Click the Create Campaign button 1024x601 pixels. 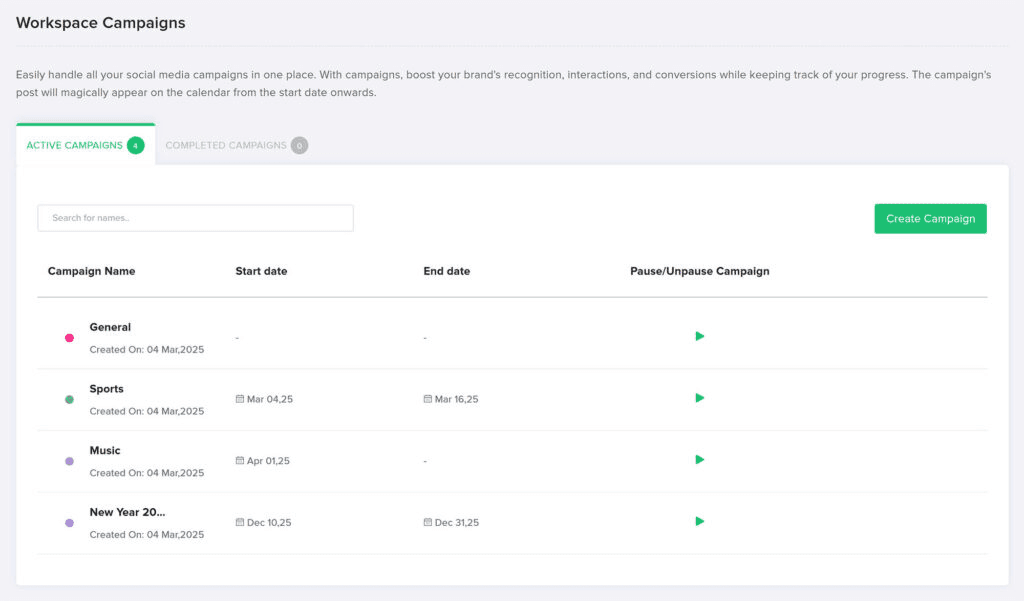click(x=931, y=219)
